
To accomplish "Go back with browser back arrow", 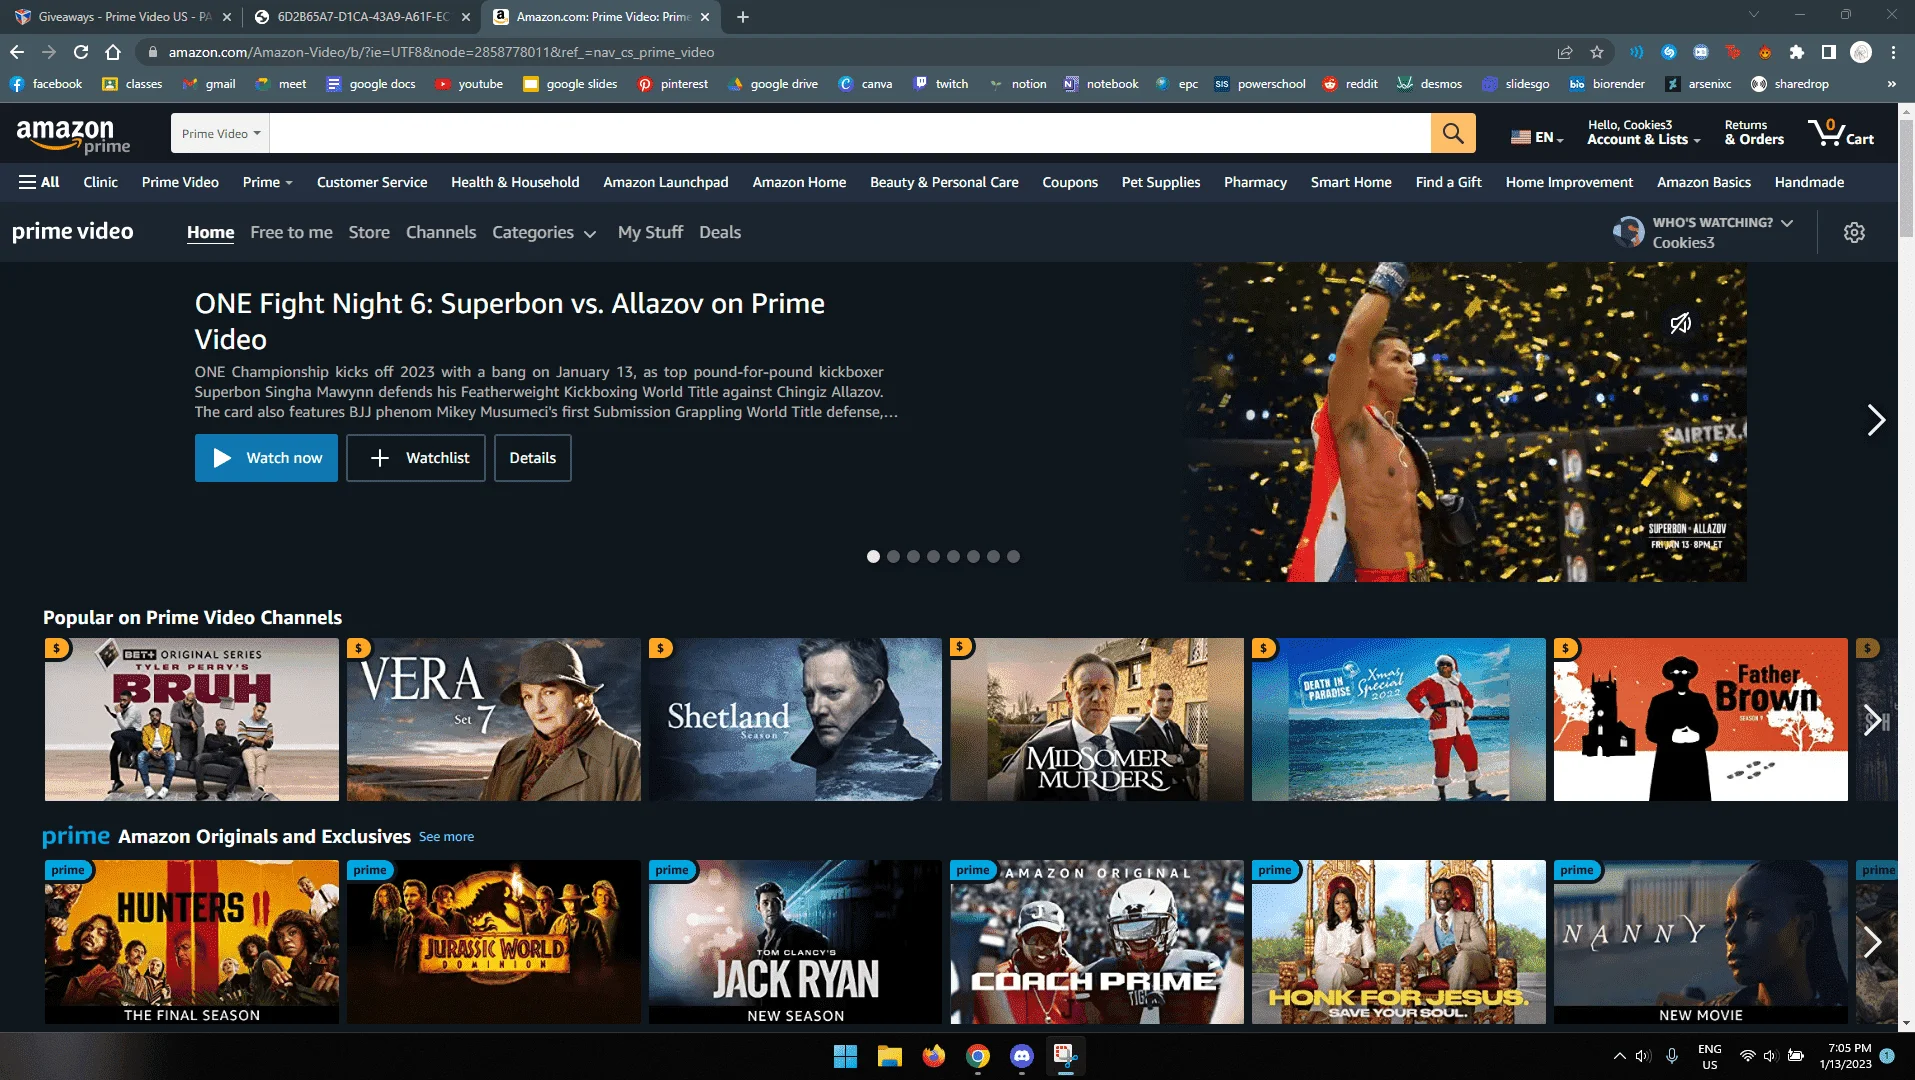I will pyautogui.click(x=17, y=52).
